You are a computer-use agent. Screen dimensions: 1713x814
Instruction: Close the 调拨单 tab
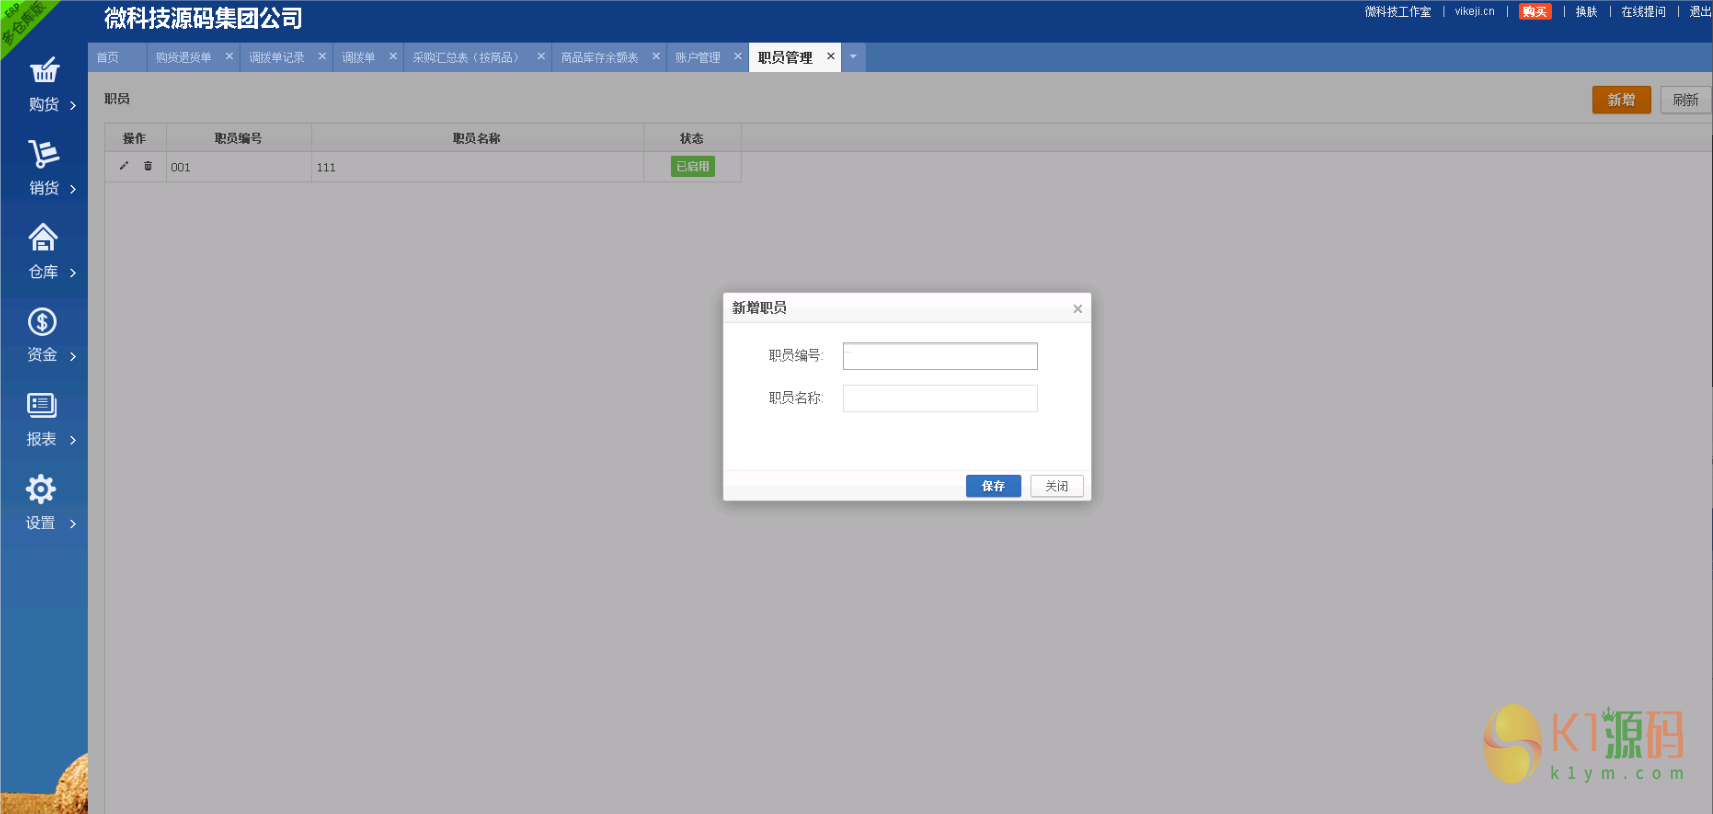393,56
